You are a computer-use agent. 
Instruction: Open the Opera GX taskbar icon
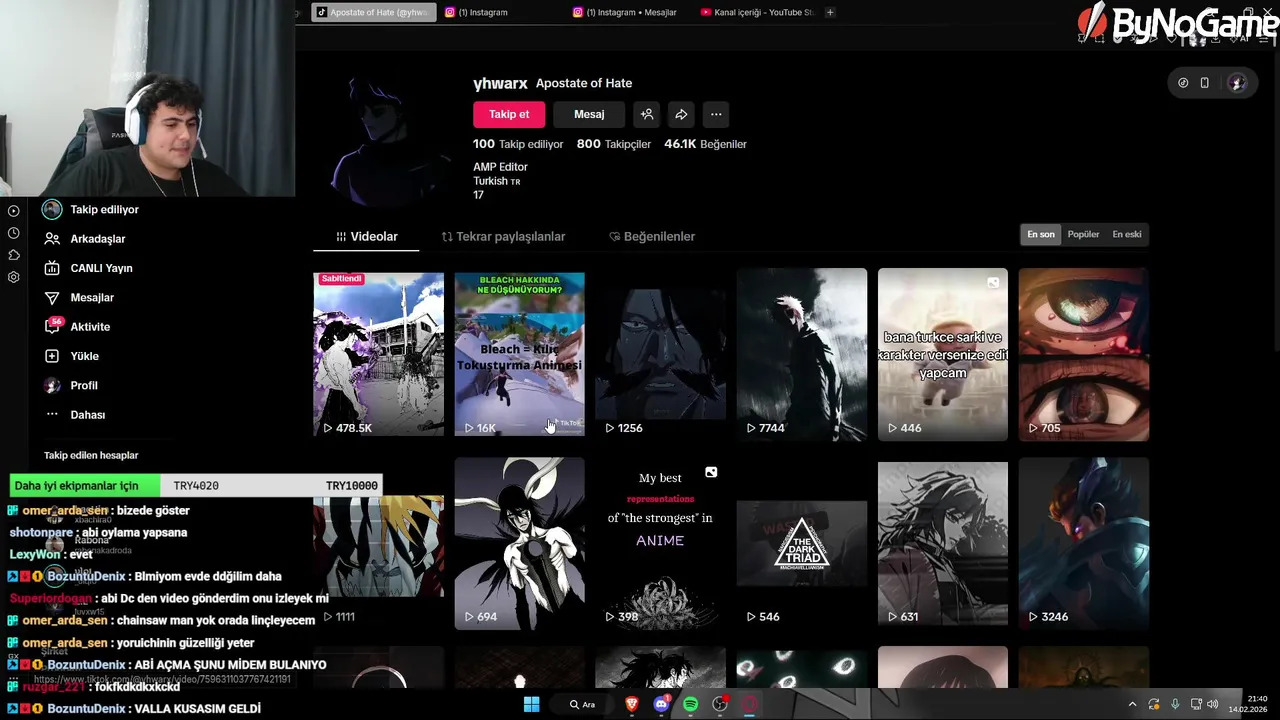pyautogui.click(x=749, y=704)
